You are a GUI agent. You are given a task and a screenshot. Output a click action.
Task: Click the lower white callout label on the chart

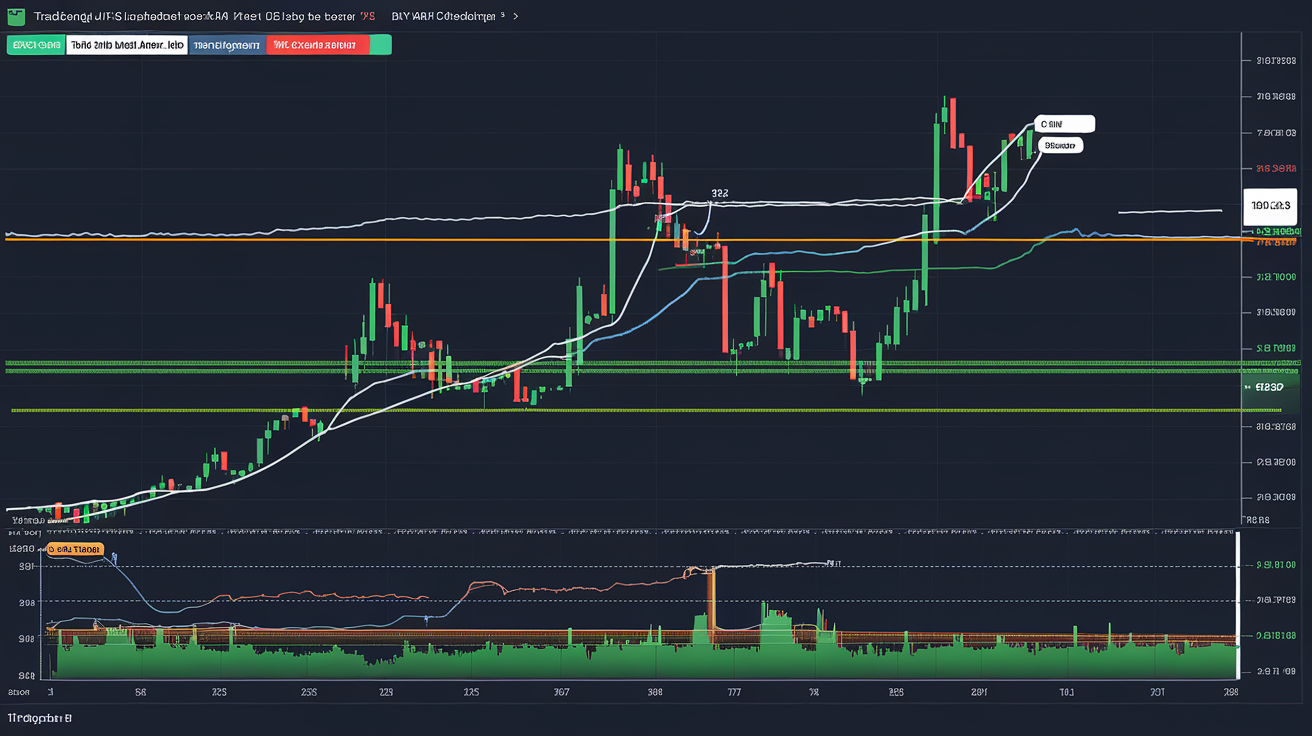(1060, 145)
